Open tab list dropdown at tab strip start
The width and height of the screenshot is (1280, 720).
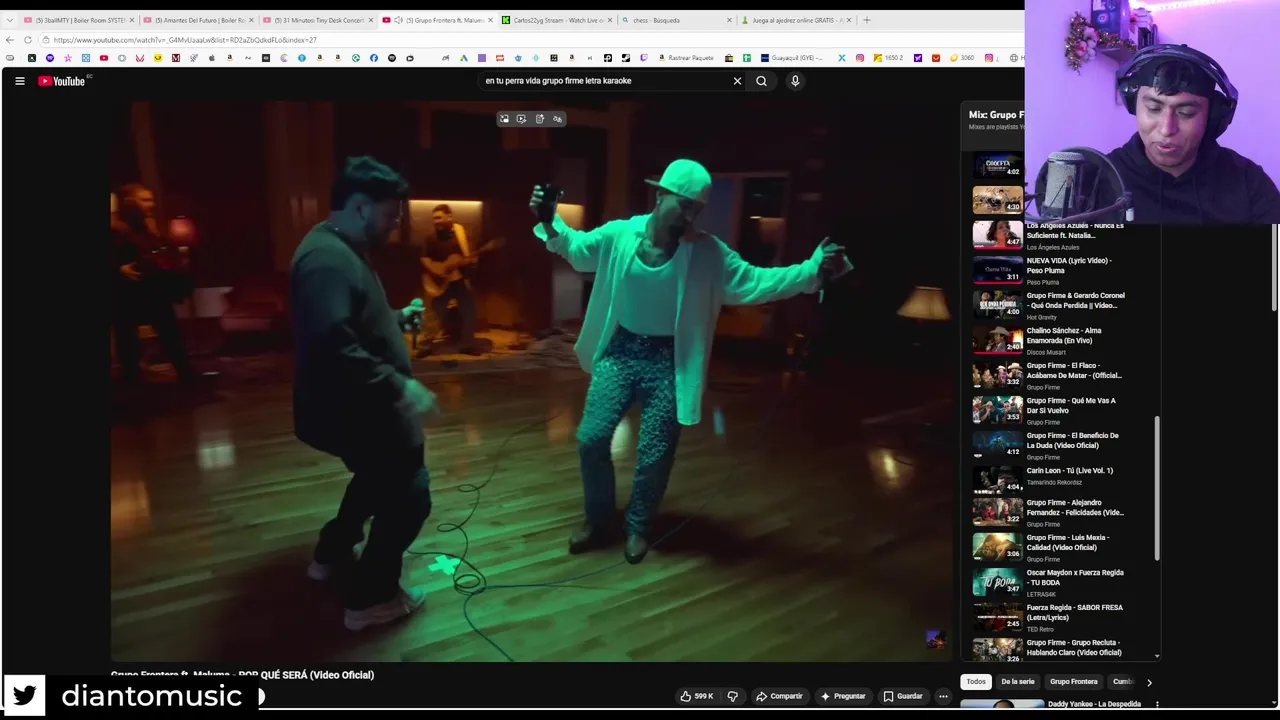(x=9, y=20)
